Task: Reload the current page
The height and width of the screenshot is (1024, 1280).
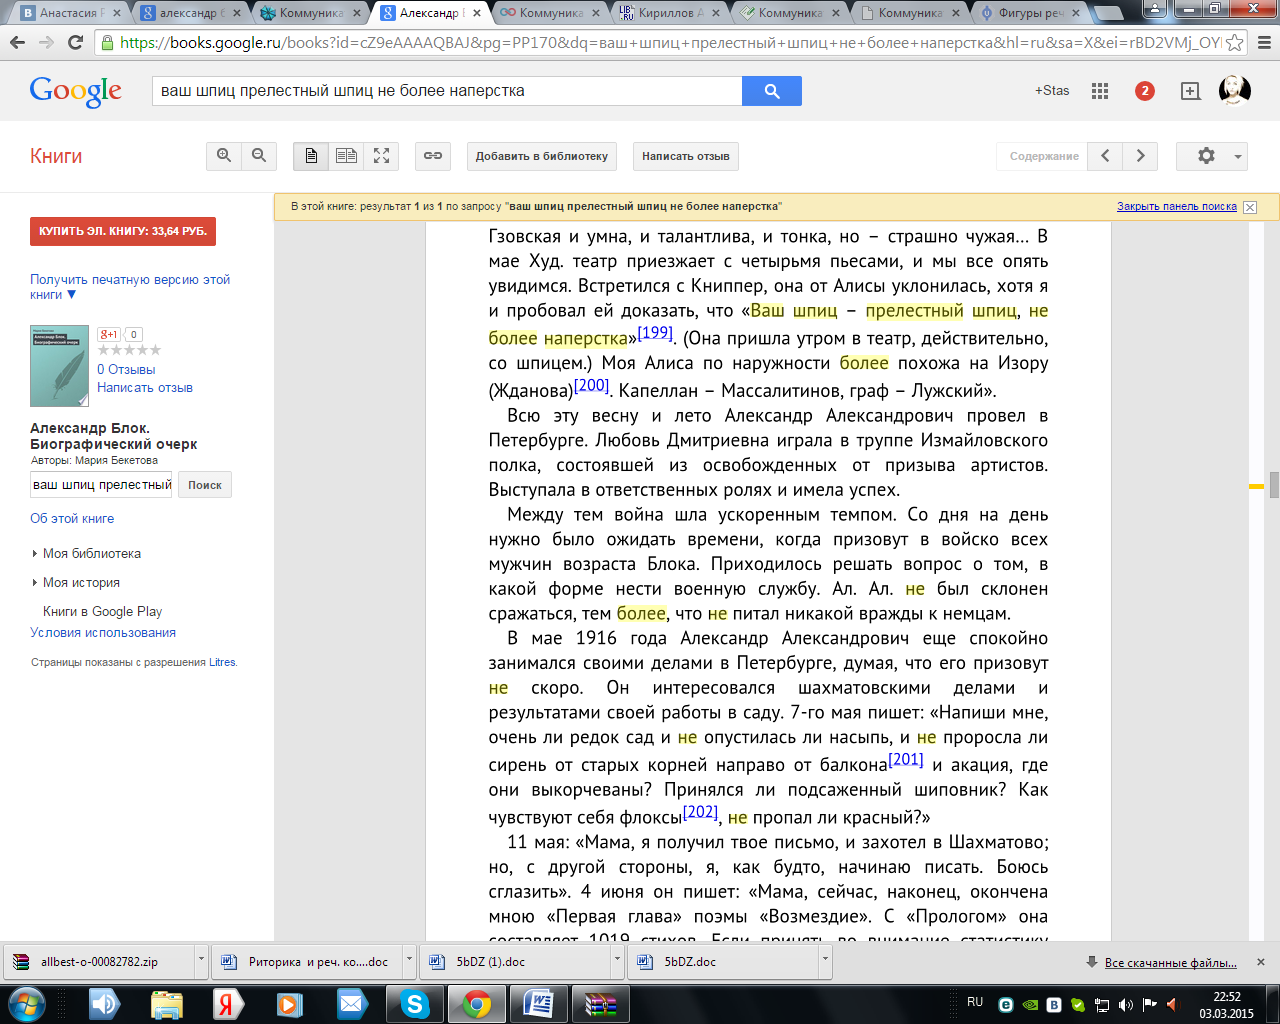Action: (x=75, y=43)
